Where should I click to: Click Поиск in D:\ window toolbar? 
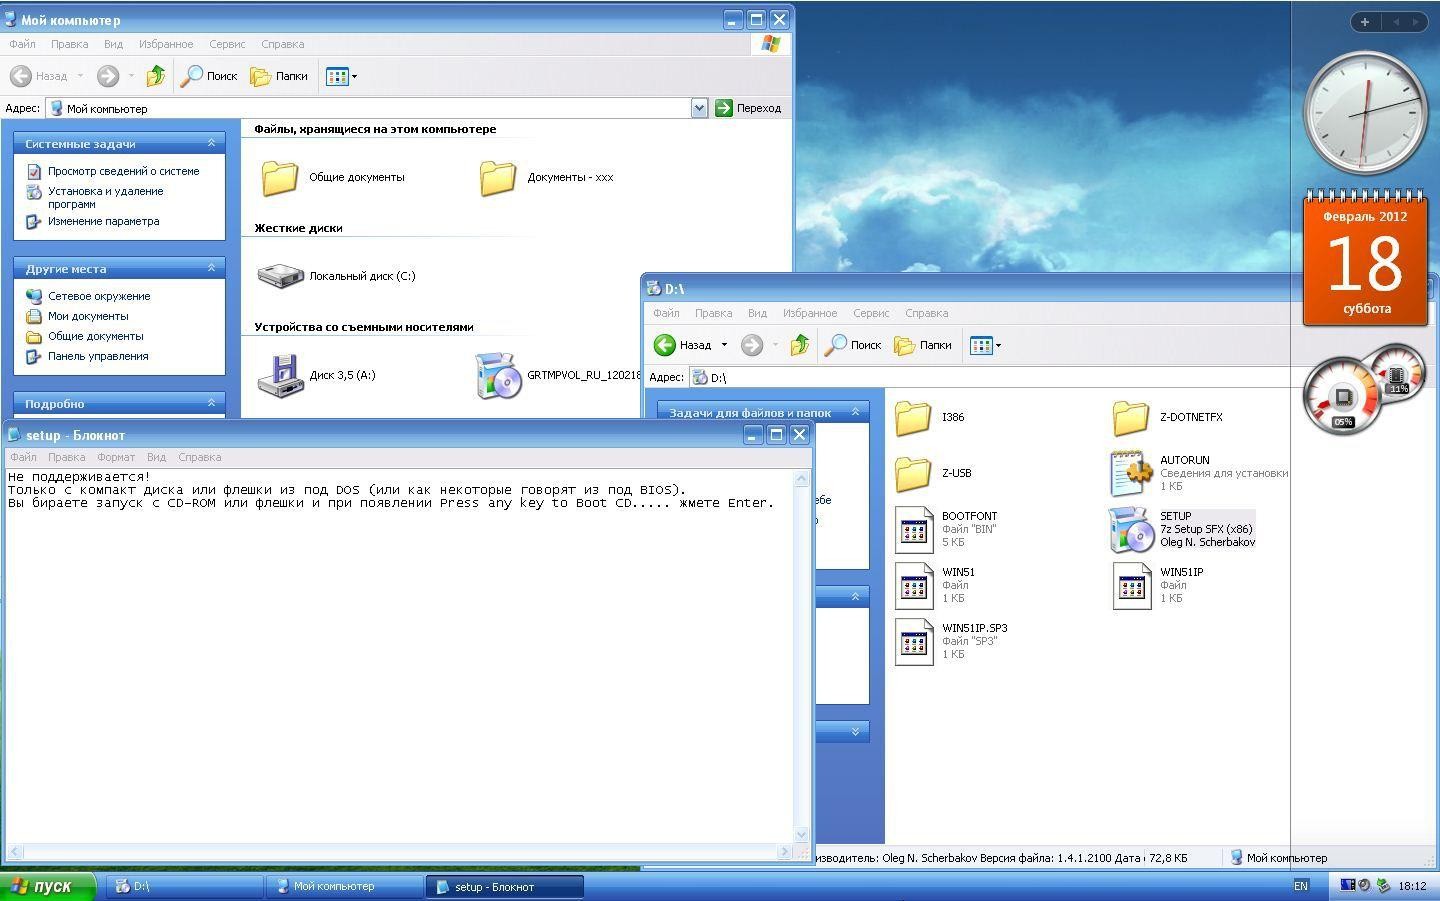(853, 345)
